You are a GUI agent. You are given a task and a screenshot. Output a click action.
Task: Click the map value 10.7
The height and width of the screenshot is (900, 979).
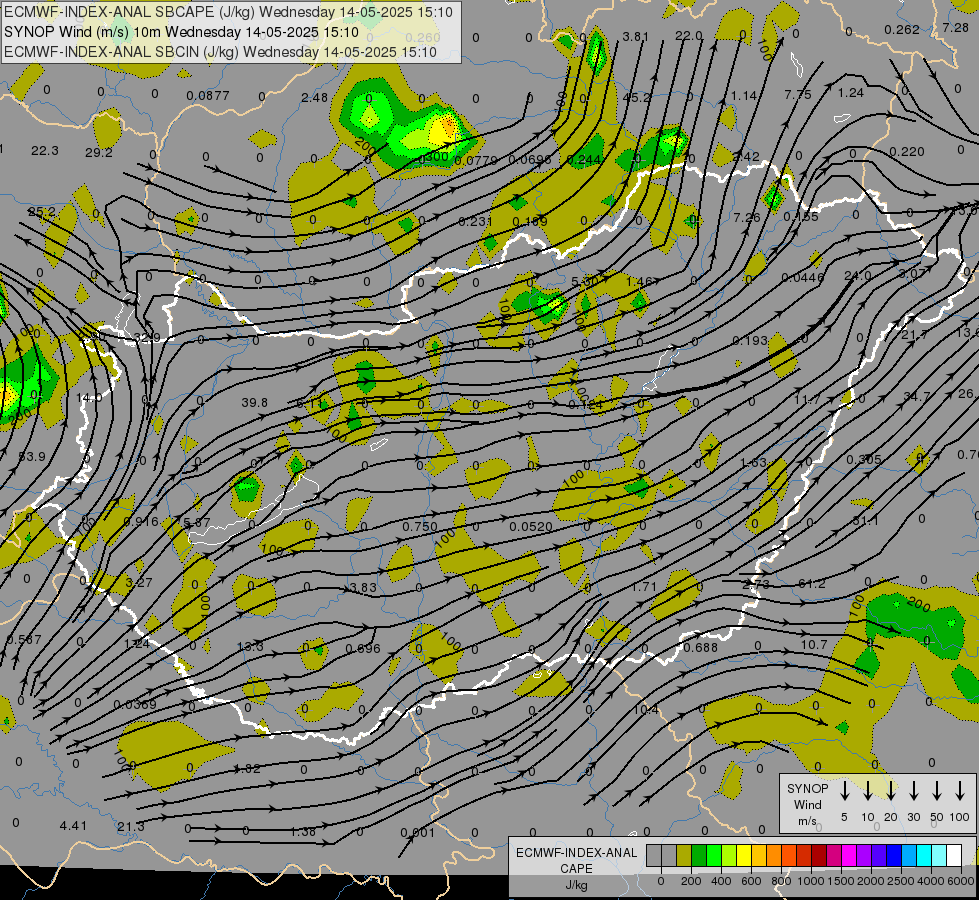(814, 644)
